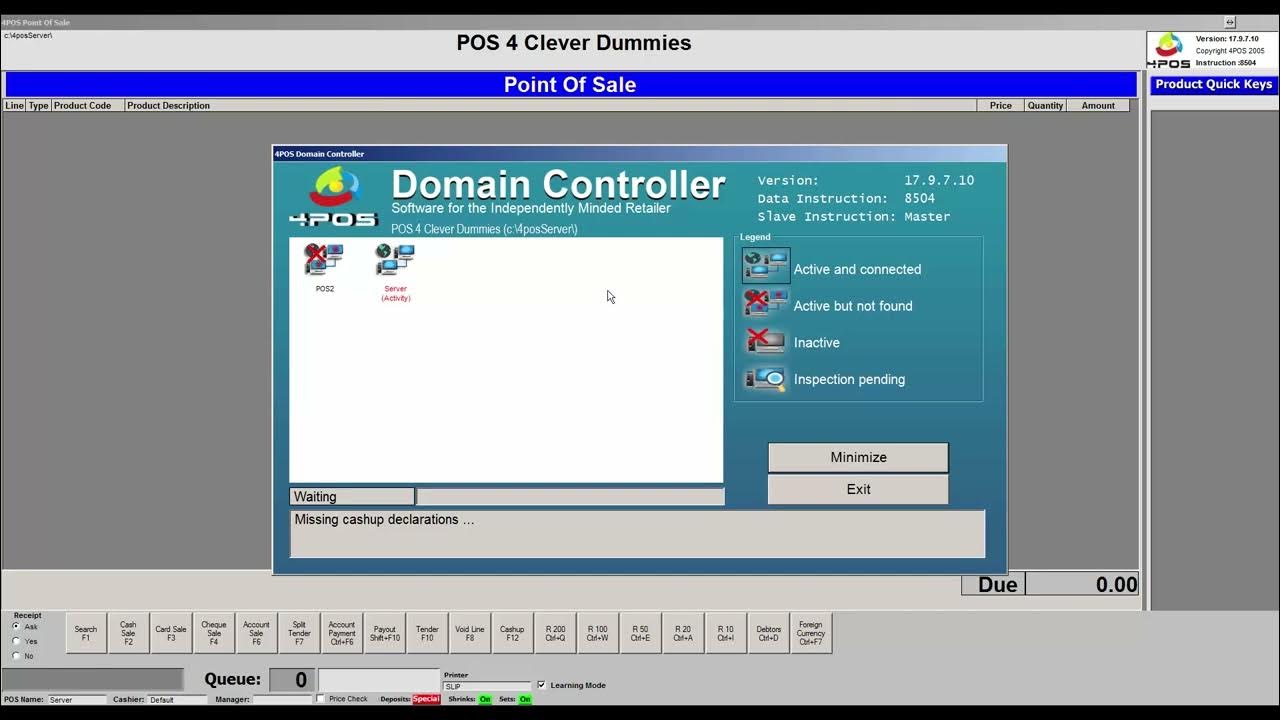Viewport: 1280px width, 720px height.
Task: Click the R 100 quick tender button
Action: pos(598,633)
